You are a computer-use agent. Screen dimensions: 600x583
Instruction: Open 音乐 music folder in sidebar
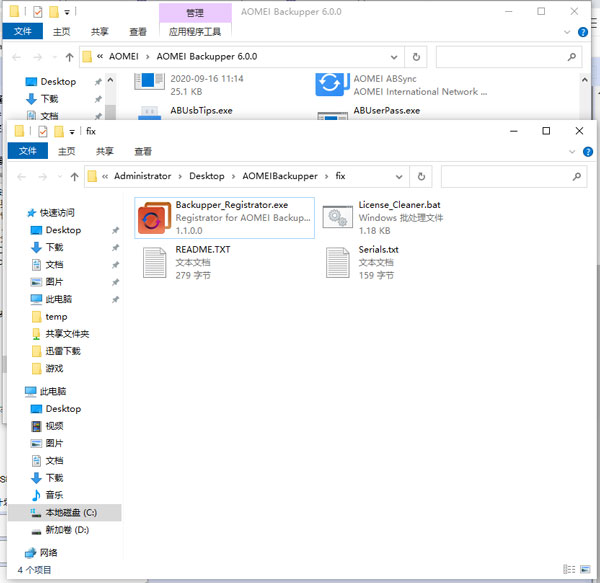[47, 495]
